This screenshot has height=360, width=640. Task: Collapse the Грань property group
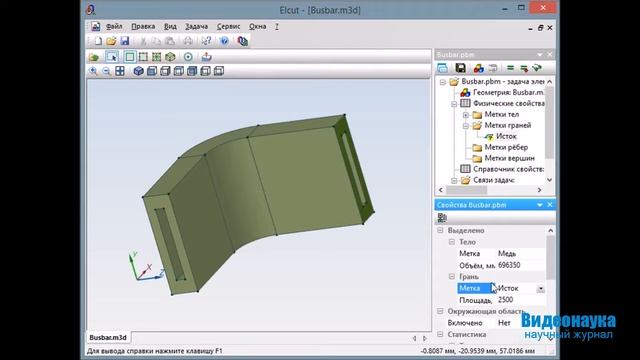click(452, 277)
